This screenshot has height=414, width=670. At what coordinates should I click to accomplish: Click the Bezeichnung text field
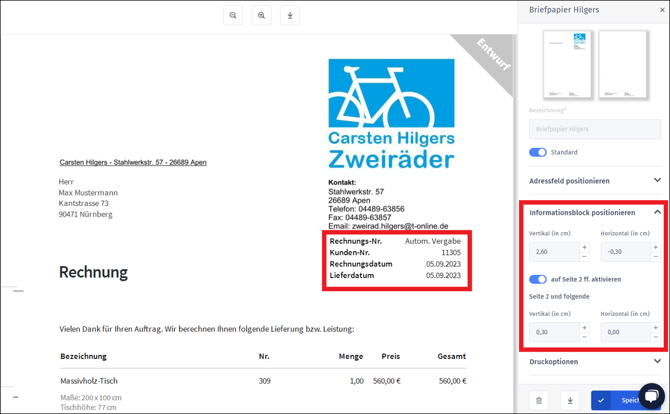(594, 129)
